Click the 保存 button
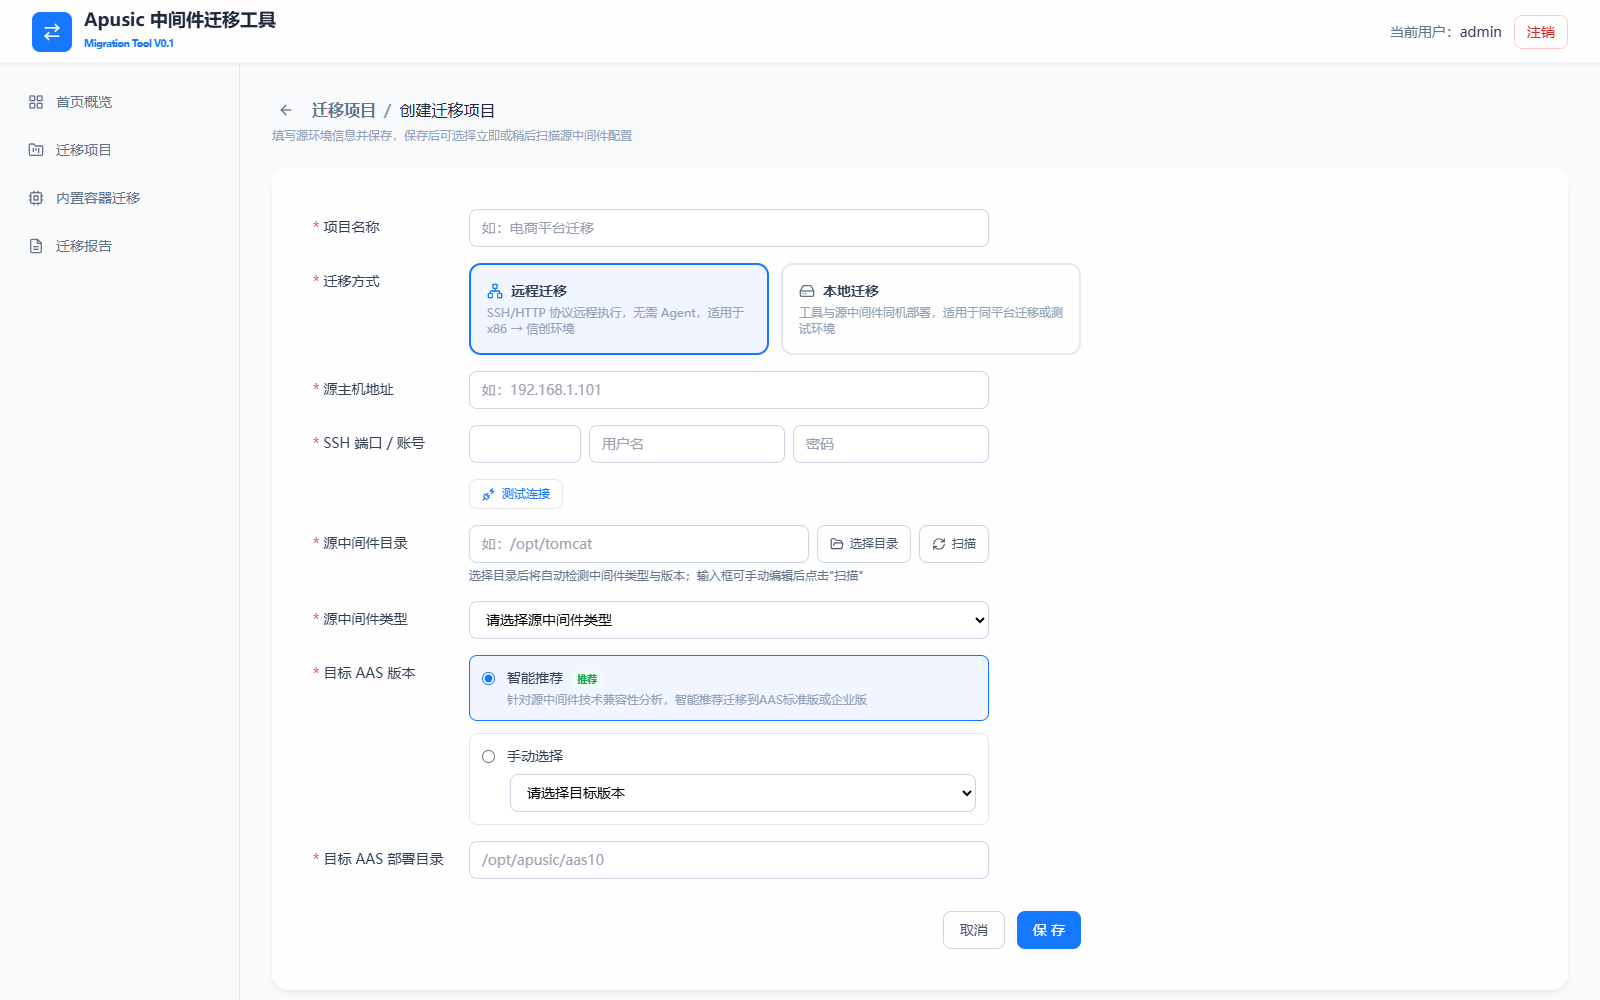This screenshot has height=1000, width=1600. [1049, 930]
